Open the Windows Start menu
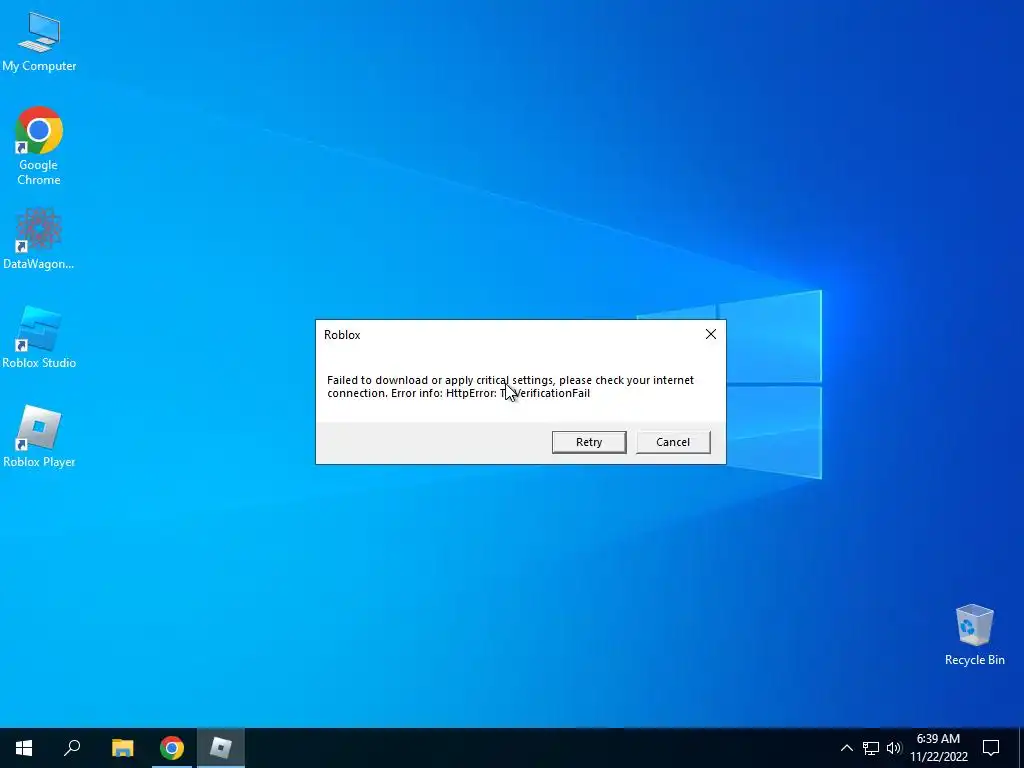 pos(24,748)
